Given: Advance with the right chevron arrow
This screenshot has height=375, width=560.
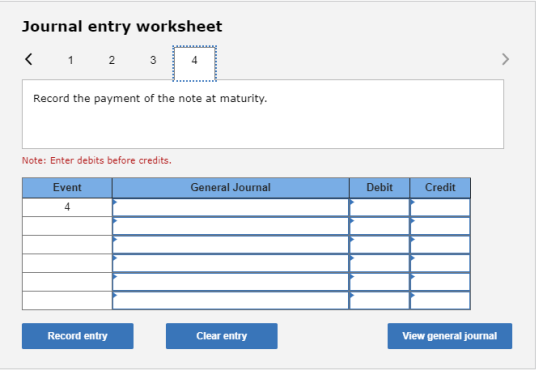Looking at the screenshot, I should click(x=505, y=59).
